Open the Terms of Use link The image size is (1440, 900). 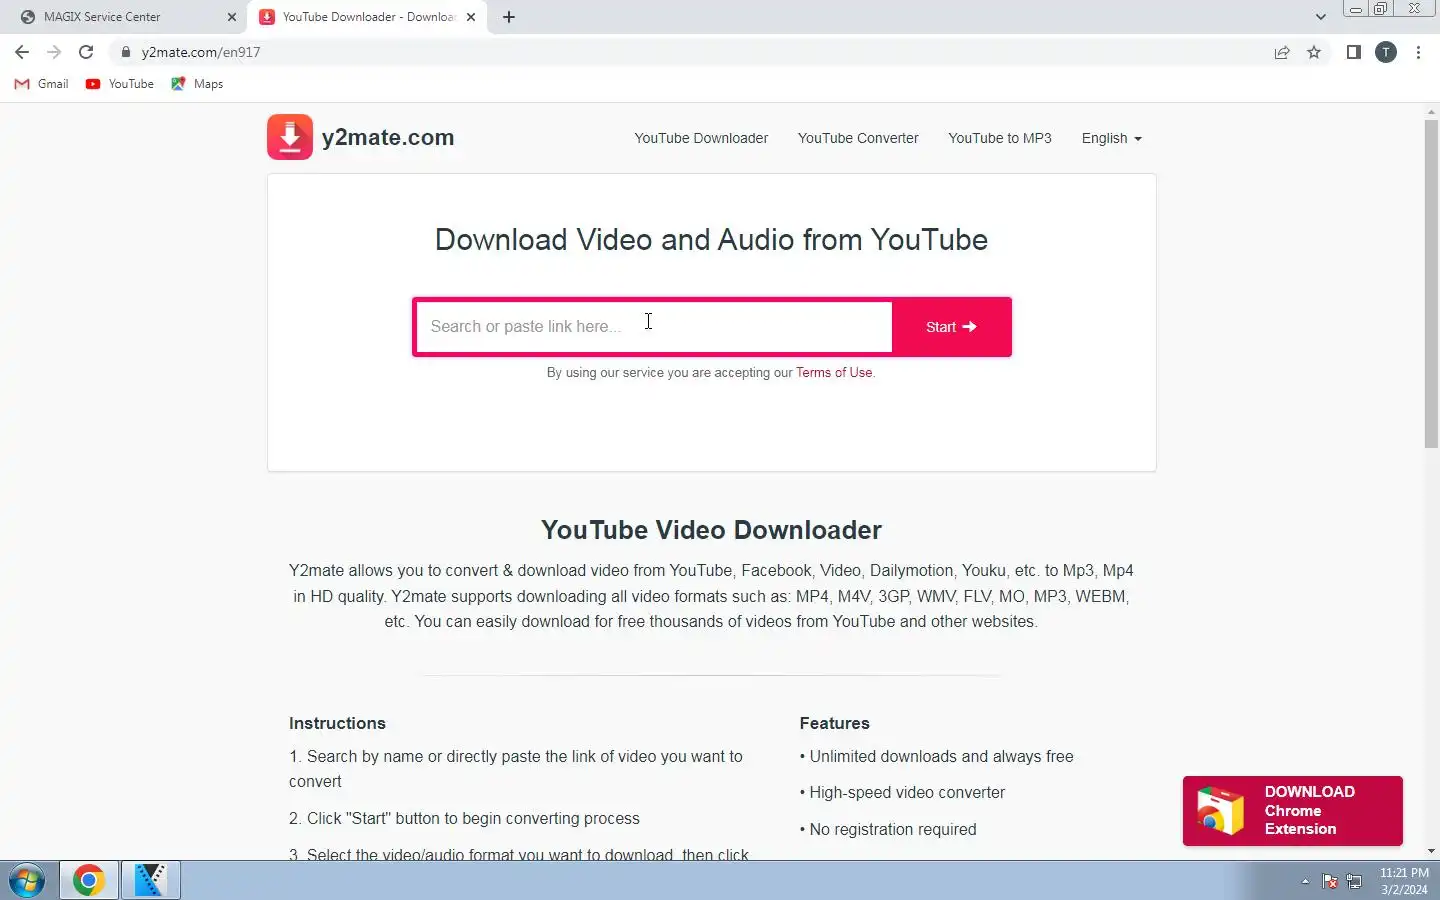tap(834, 372)
